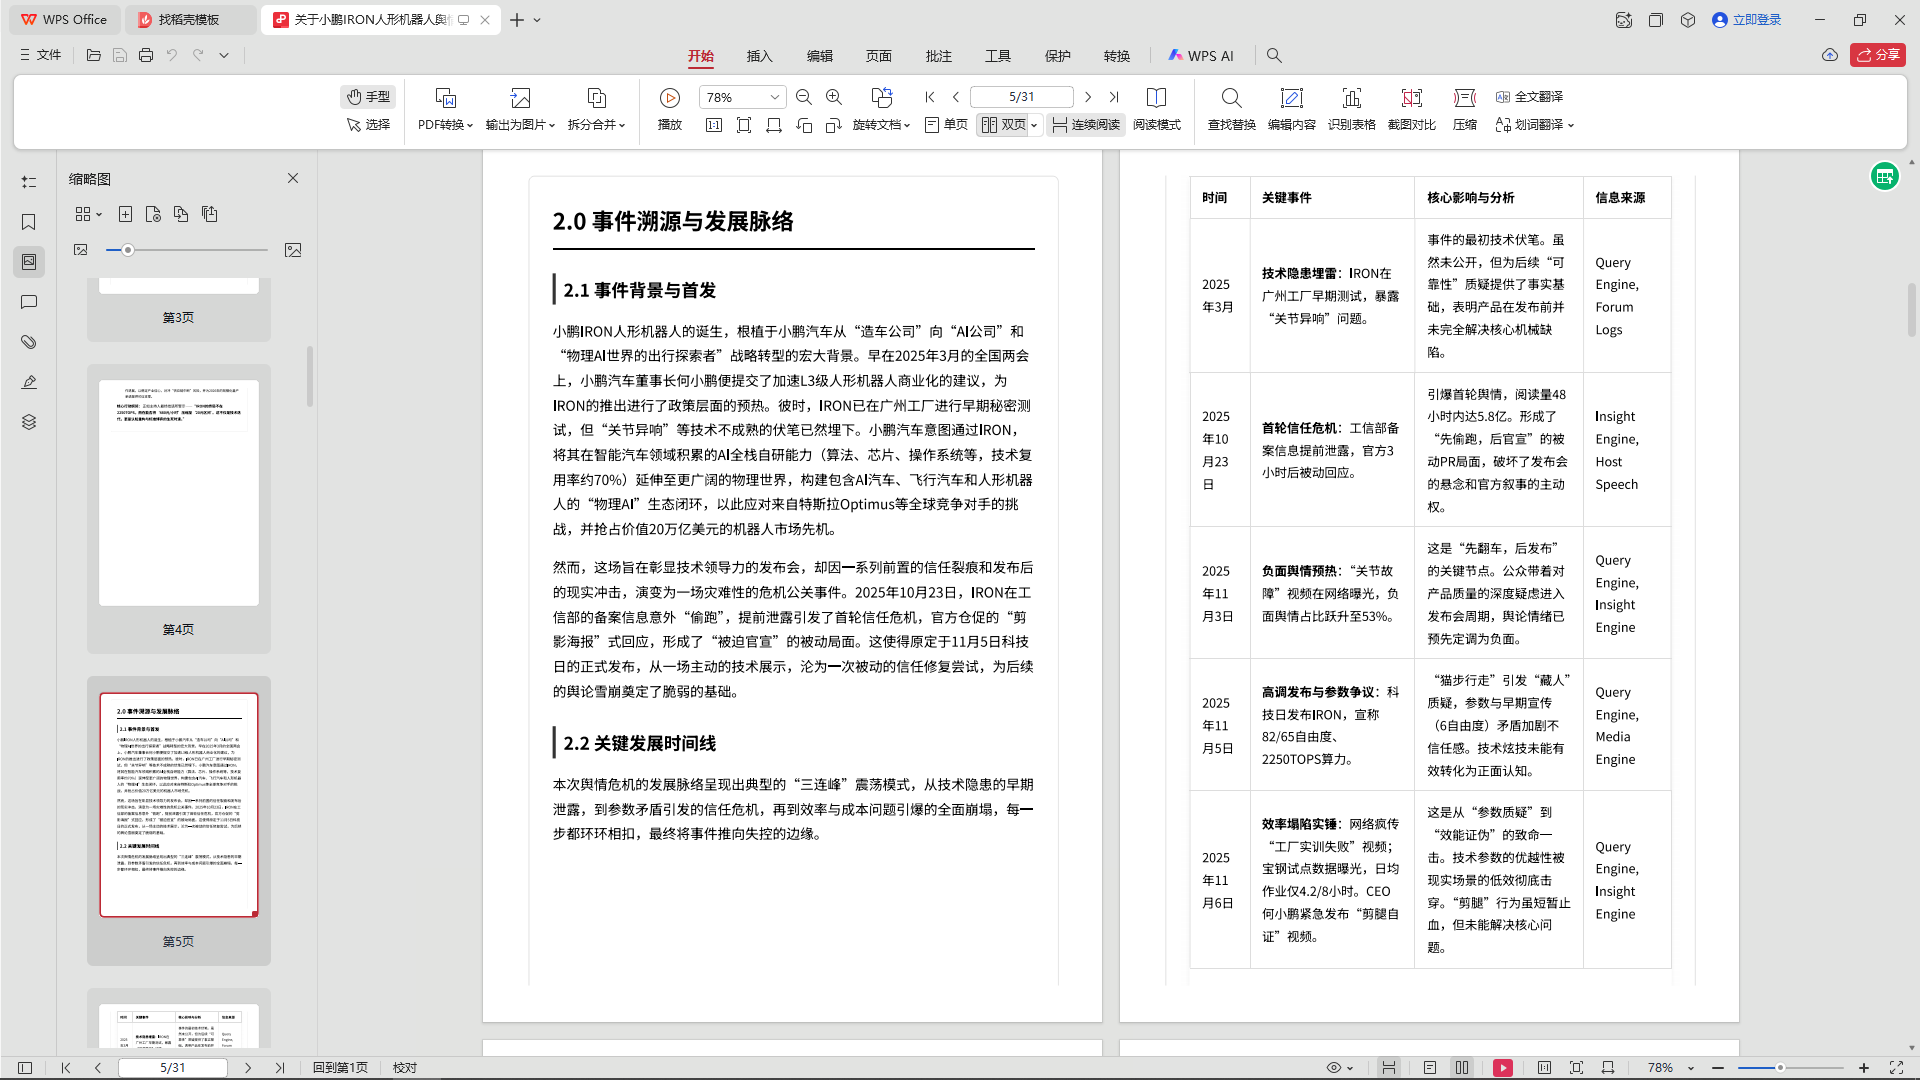Image resolution: width=1920 pixels, height=1080 pixels.
Task: Open the bookmark panel in sidebar
Action: pos(29,222)
